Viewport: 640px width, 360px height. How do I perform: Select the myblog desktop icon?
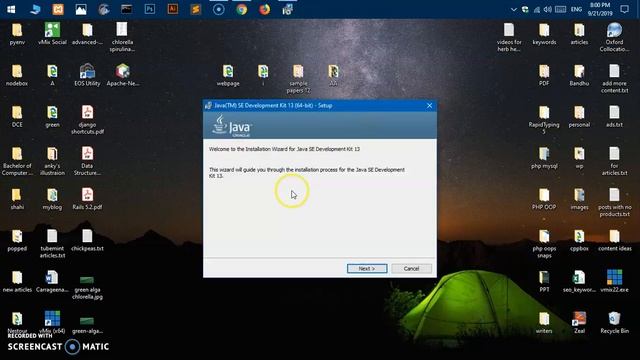[52, 199]
